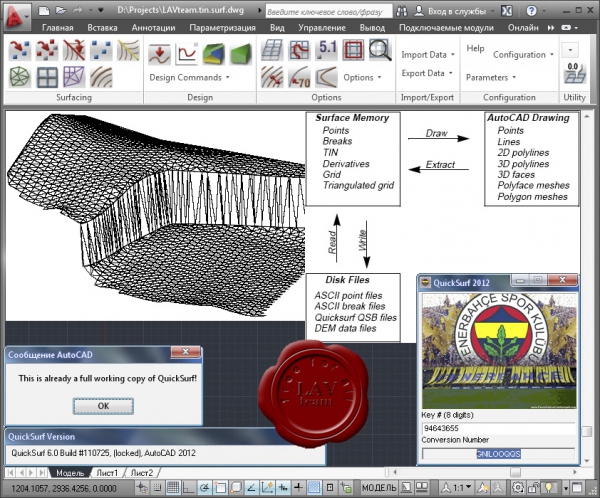This screenshot has width=600, height=498.
Task: Toggle Object Snap Tracking in status bar
Action: point(251,487)
